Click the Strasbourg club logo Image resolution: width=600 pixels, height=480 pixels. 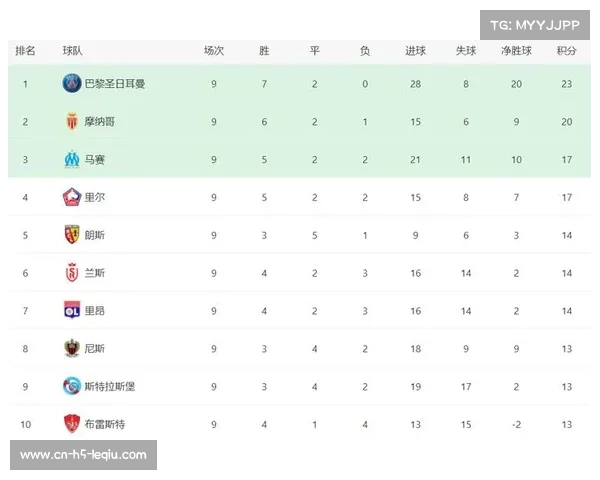pos(72,386)
